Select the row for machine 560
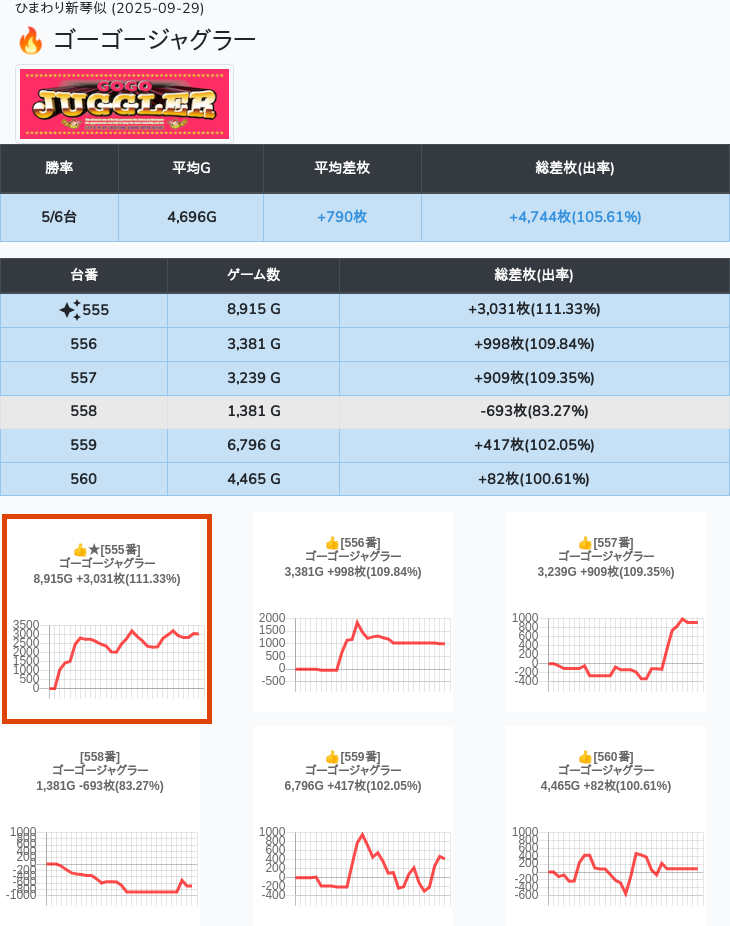Screen dimensions: 730x926 pyautogui.click(x=365, y=479)
